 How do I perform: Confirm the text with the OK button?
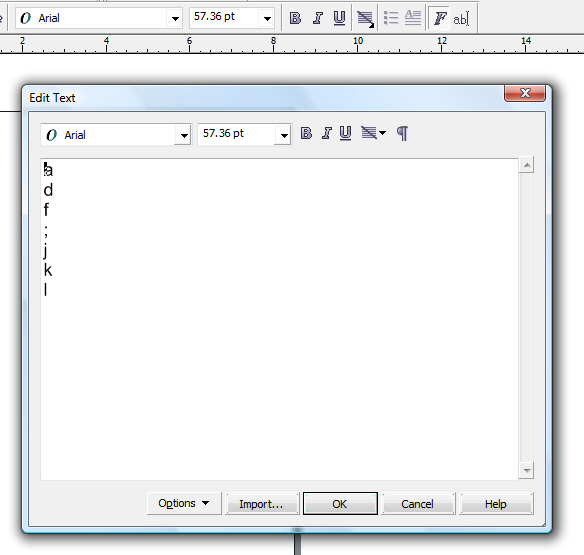tap(340, 504)
